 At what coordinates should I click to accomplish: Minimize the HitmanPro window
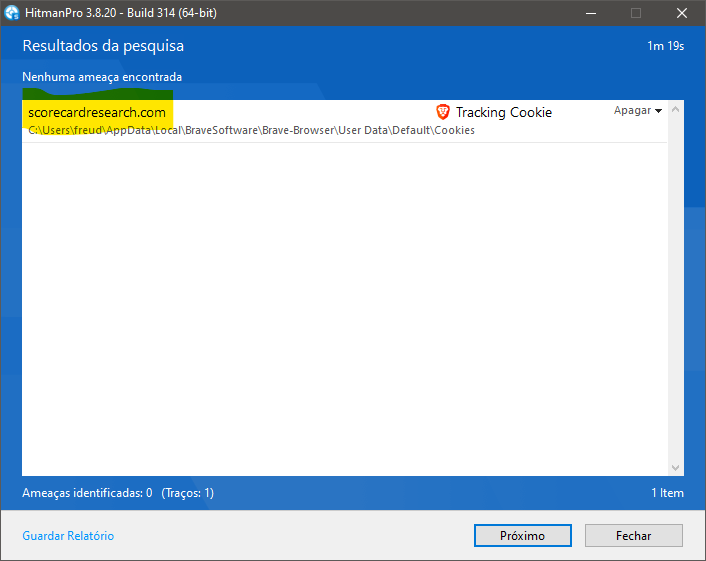click(x=591, y=13)
